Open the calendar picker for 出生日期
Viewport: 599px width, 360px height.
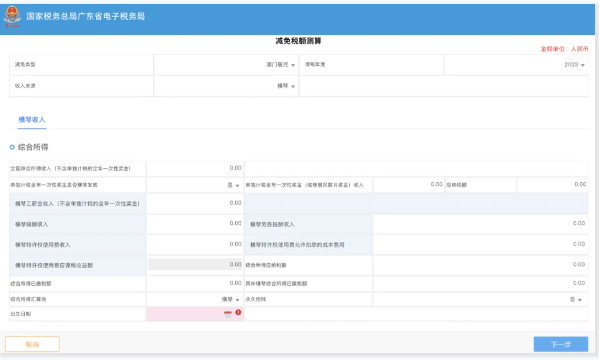click(228, 314)
